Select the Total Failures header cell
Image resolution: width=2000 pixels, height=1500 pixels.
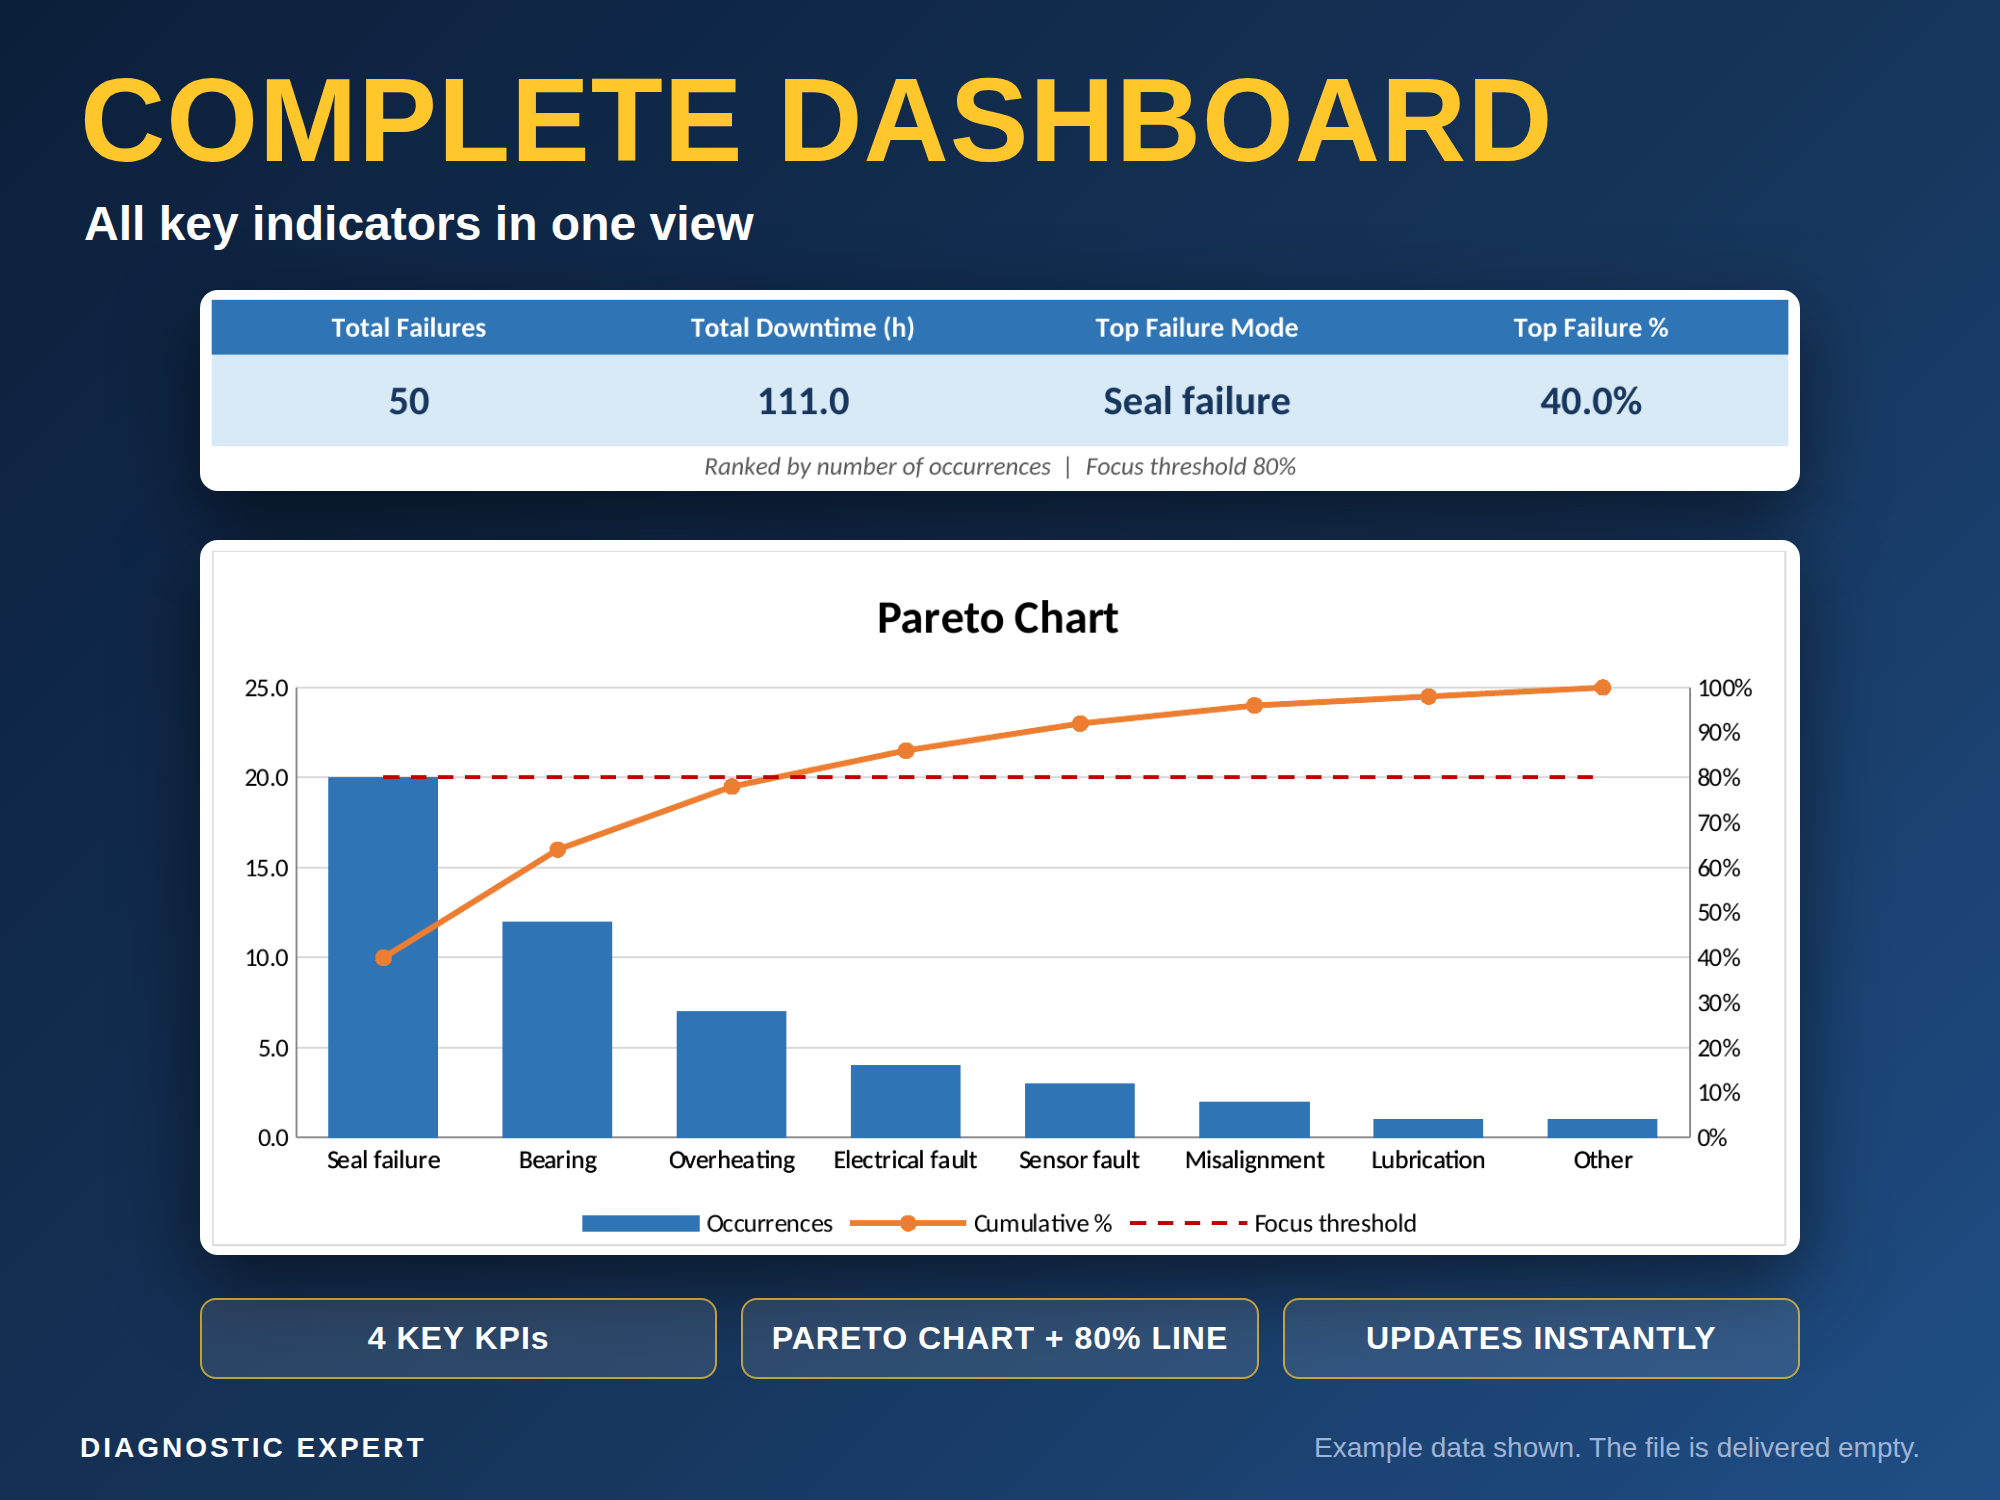(x=408, y=328)
